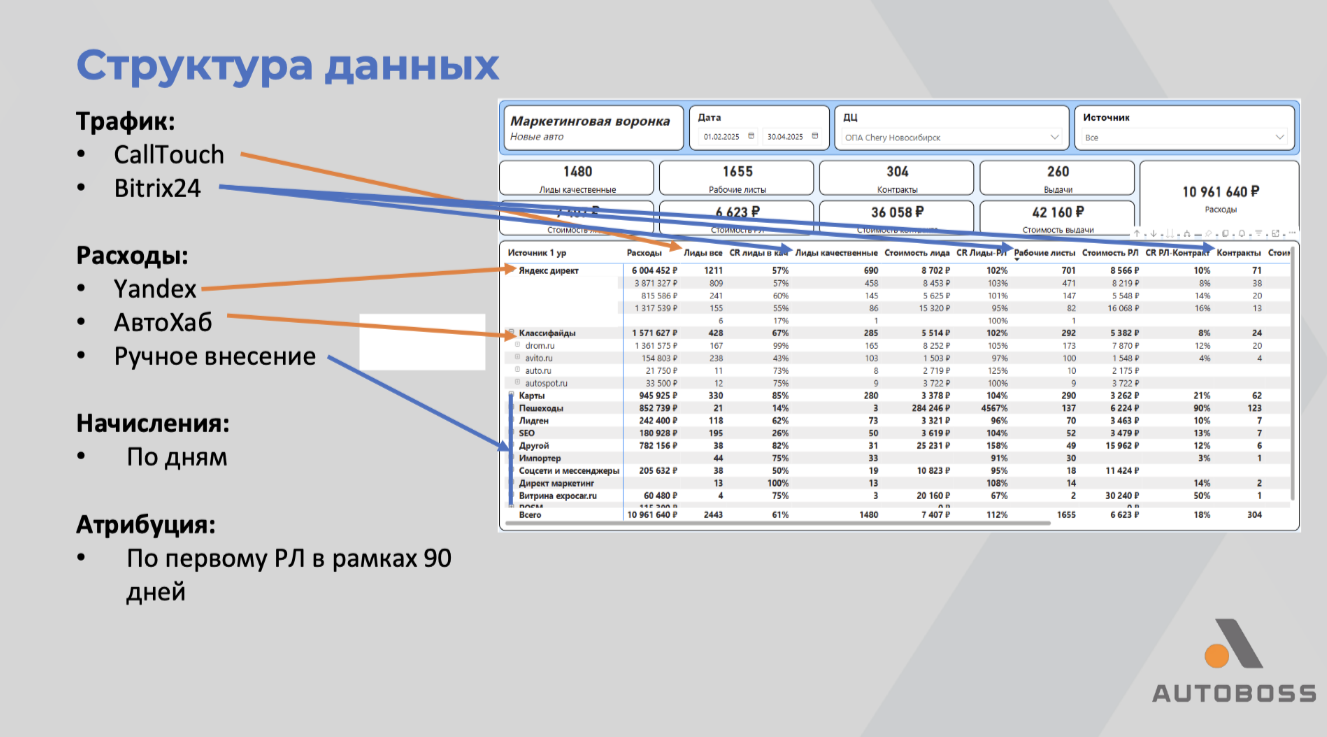Click the АвтоХаб bullet on the slide
Screen dimensions: 1327x737
163,323
